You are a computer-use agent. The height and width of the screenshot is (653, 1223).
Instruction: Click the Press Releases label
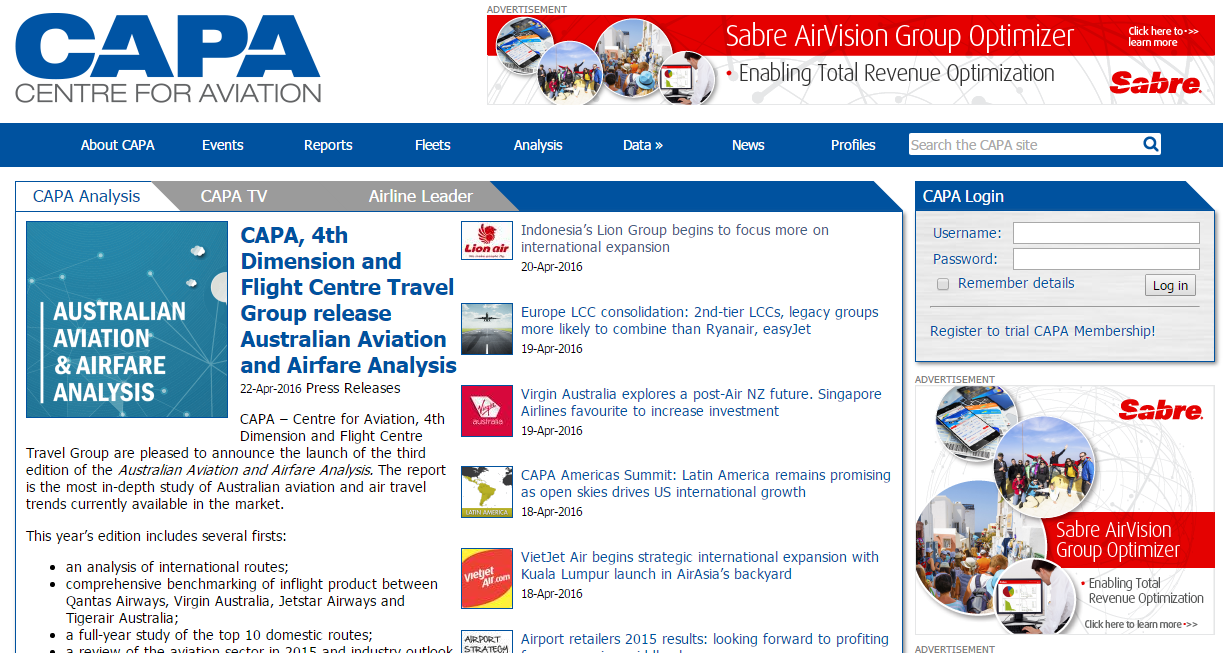pos(353,388)
